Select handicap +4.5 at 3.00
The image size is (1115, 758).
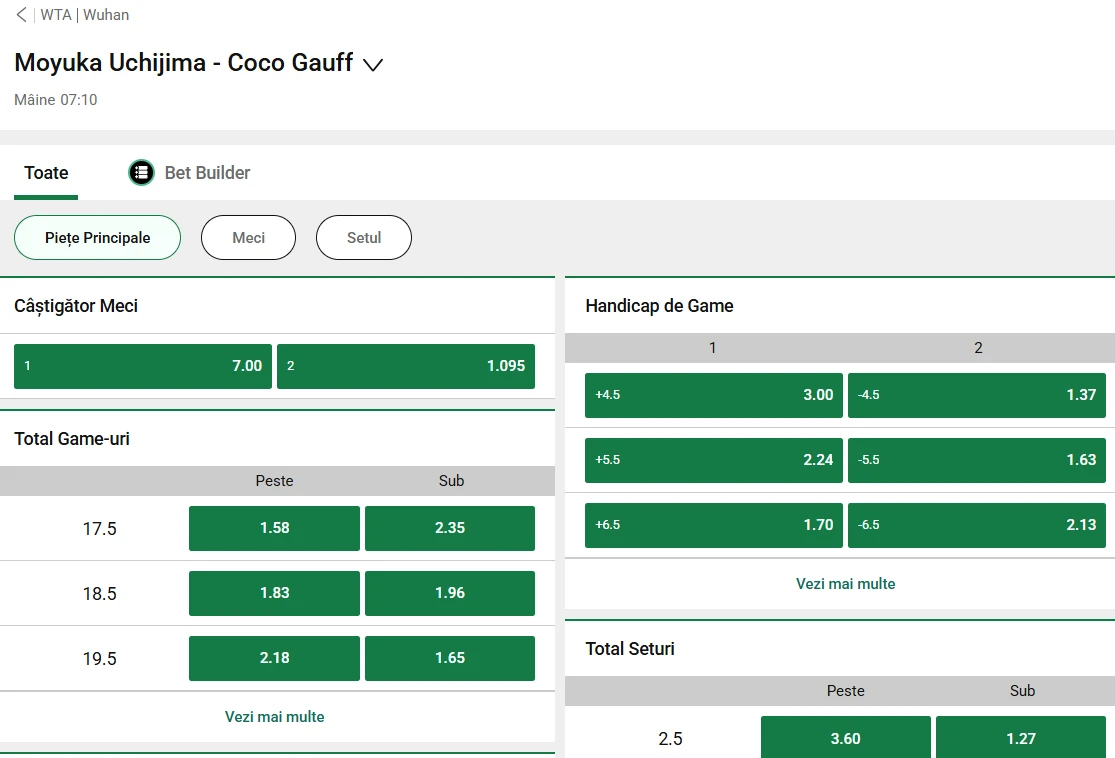coord(714,395)
